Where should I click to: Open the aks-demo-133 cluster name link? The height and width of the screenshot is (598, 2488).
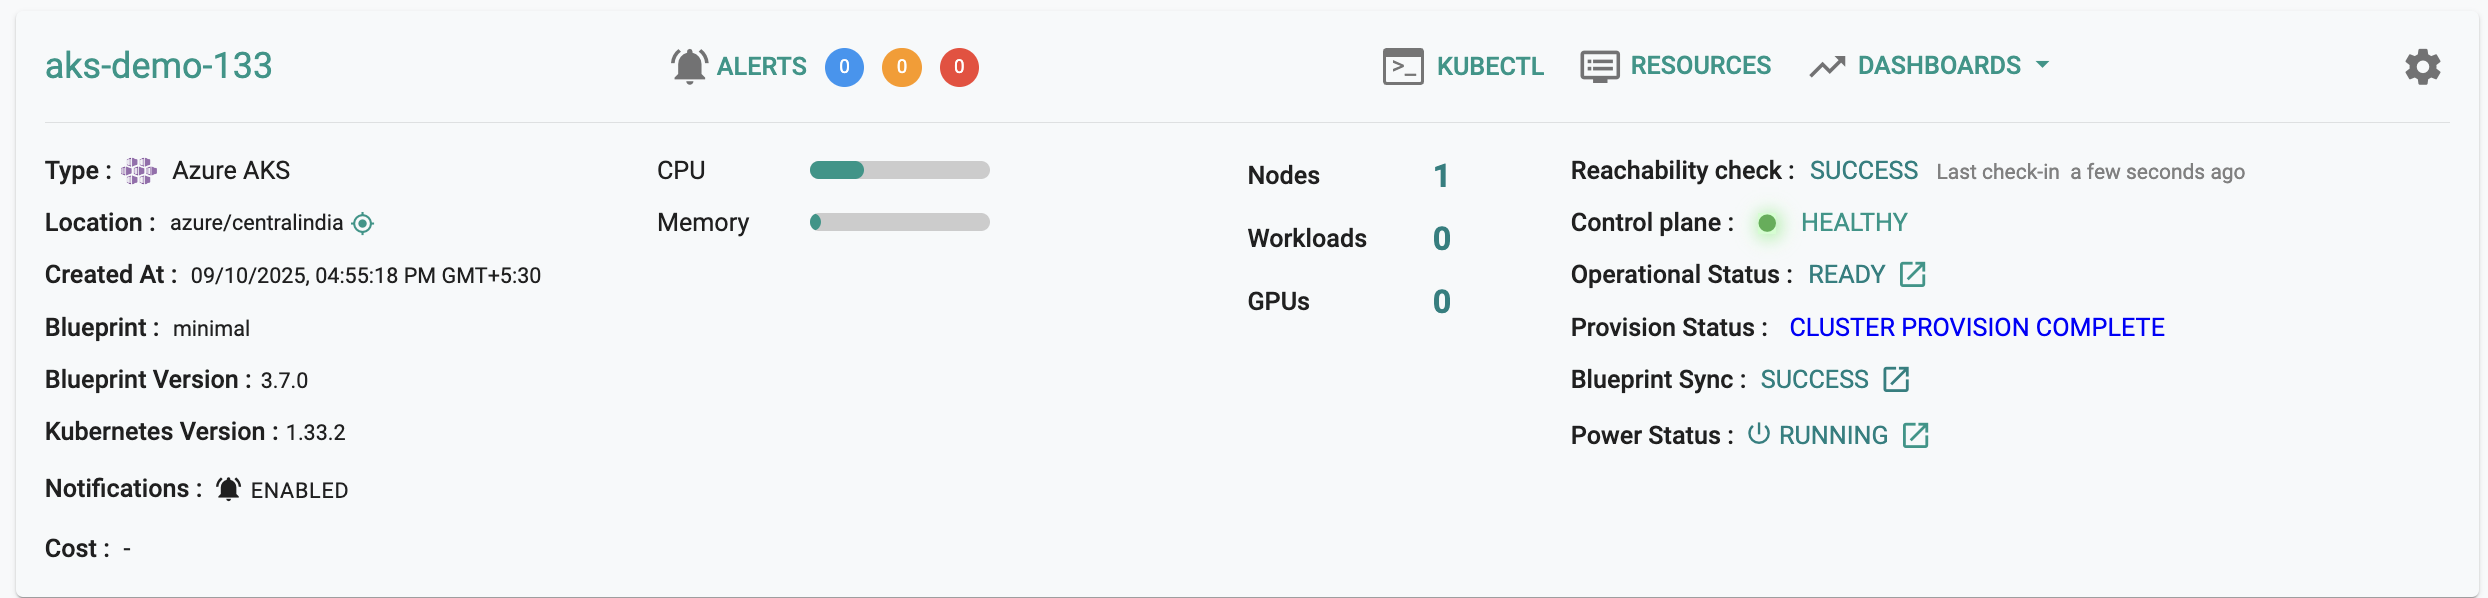159,66
